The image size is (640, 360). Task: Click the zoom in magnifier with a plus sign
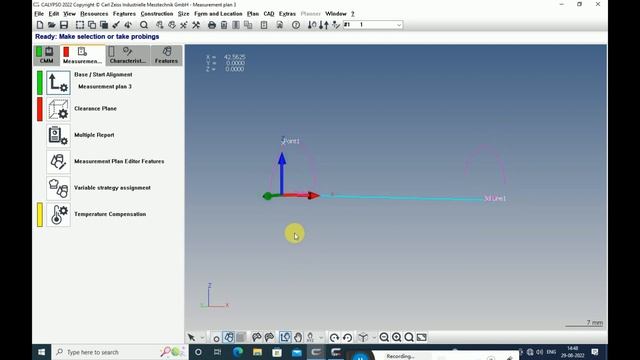point(396,337)
